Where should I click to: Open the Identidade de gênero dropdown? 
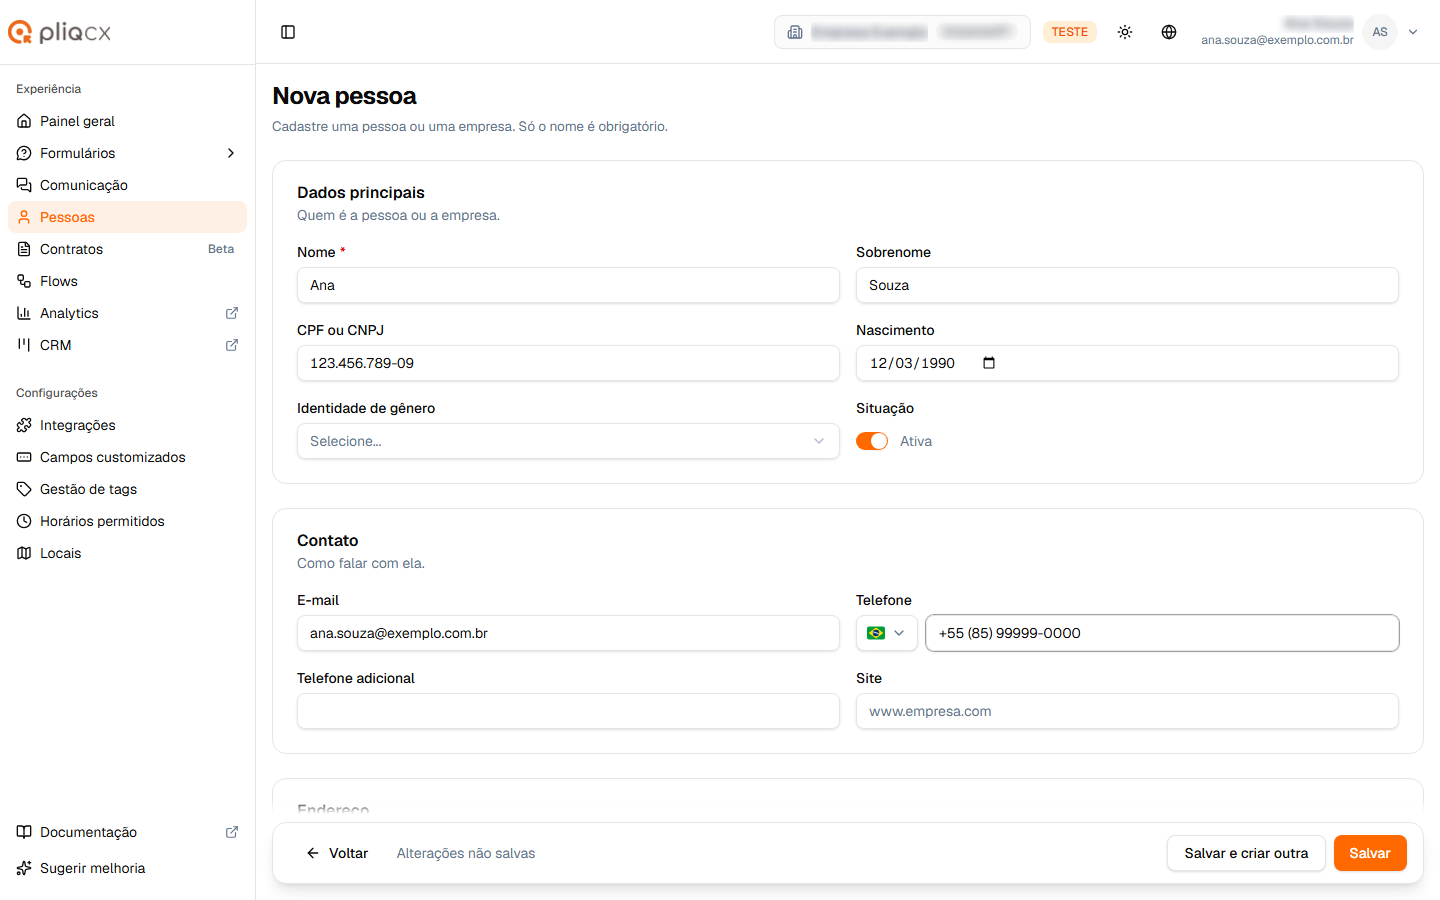click(x=568, y=441)
